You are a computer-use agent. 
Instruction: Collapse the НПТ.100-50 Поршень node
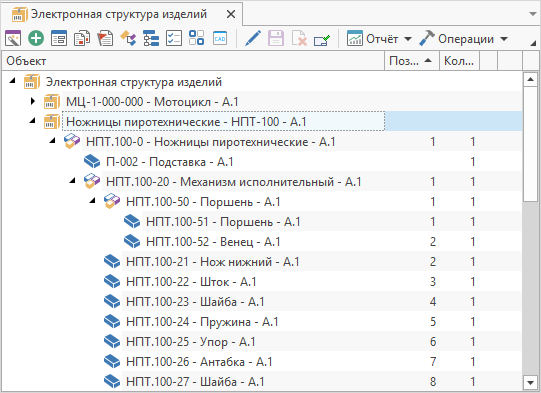tap(92, 201)
